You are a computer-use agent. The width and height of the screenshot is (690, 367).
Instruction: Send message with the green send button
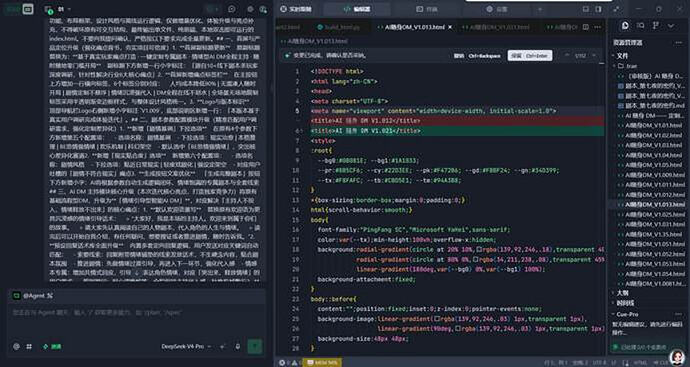pyautogui.click(x=255, y=346)
